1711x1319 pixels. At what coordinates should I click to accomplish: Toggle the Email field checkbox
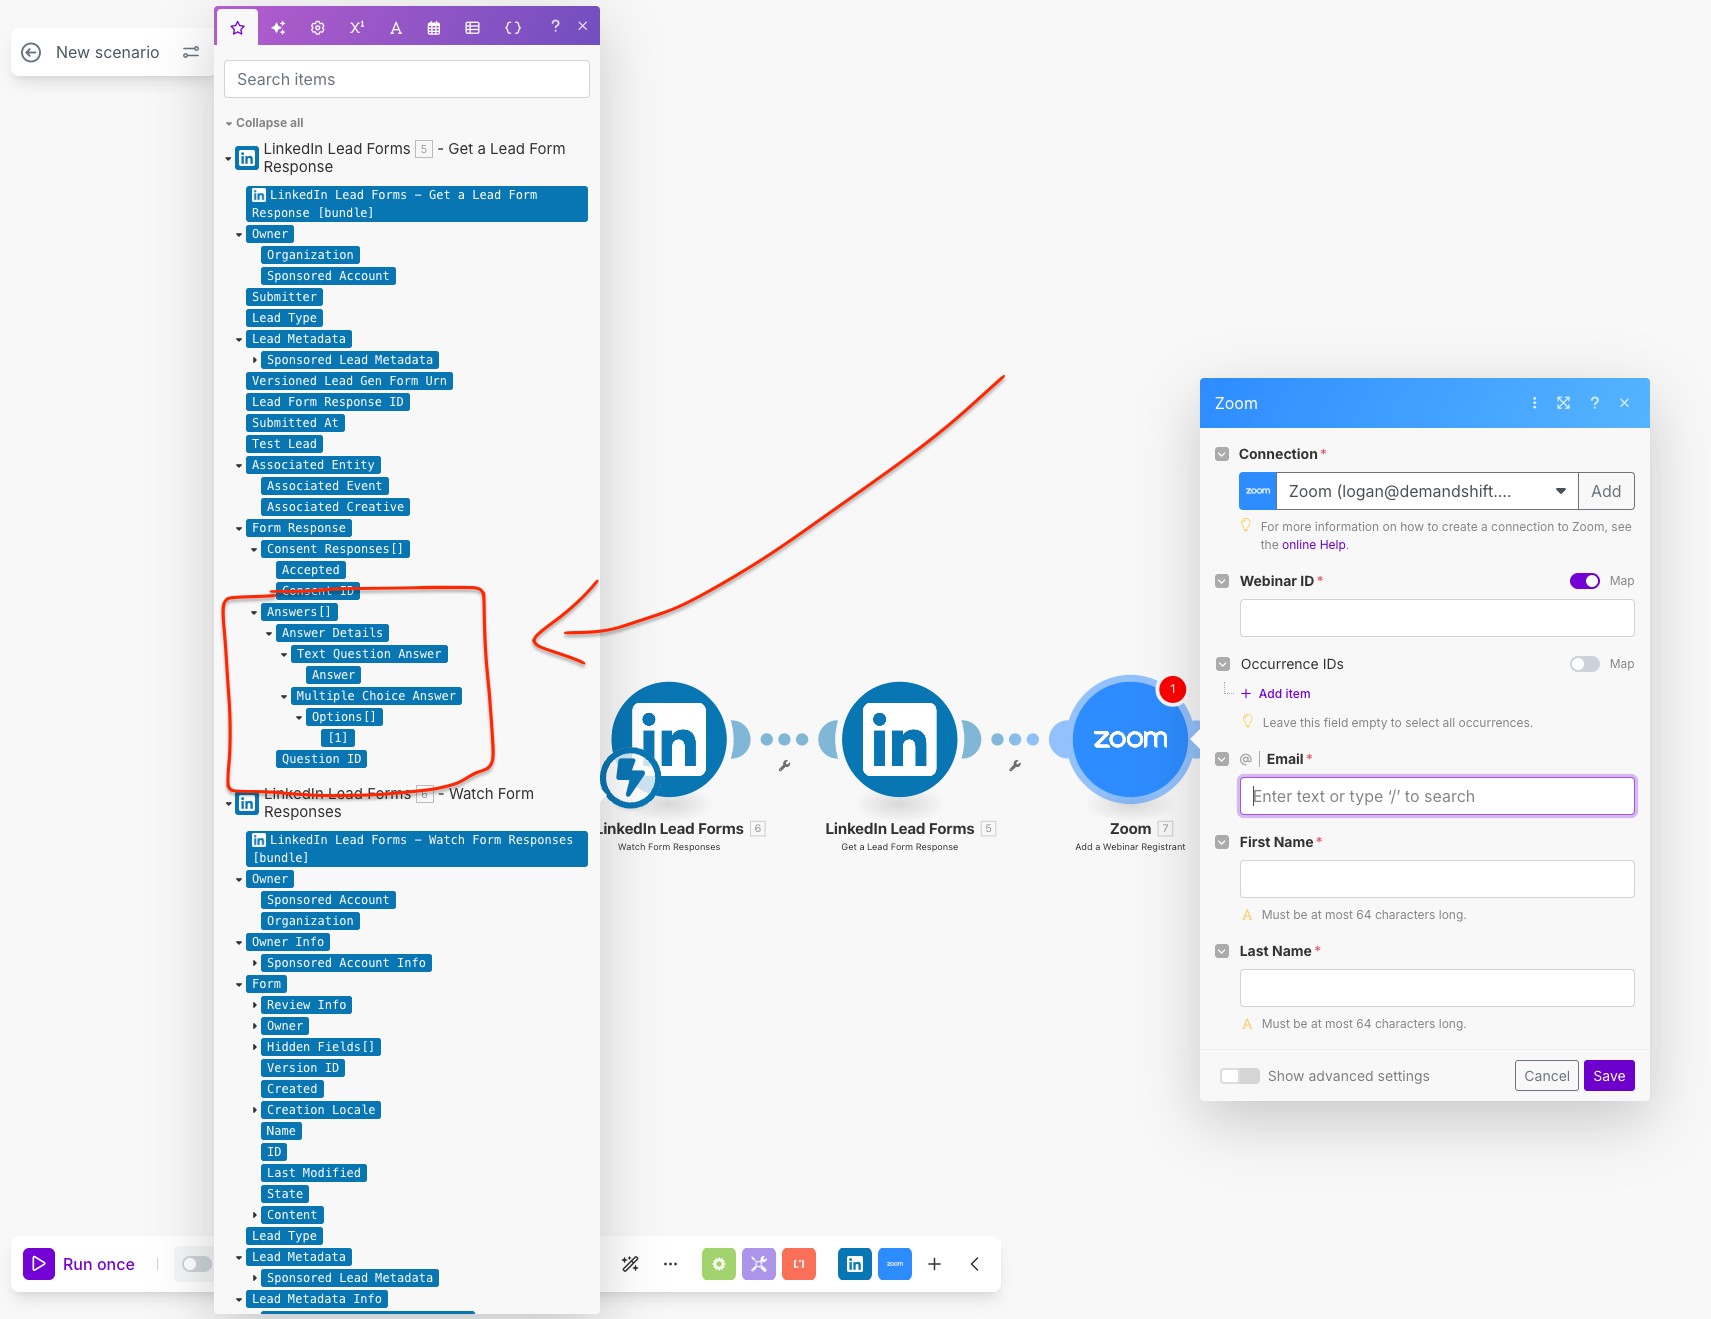[x=1222, y=759]
